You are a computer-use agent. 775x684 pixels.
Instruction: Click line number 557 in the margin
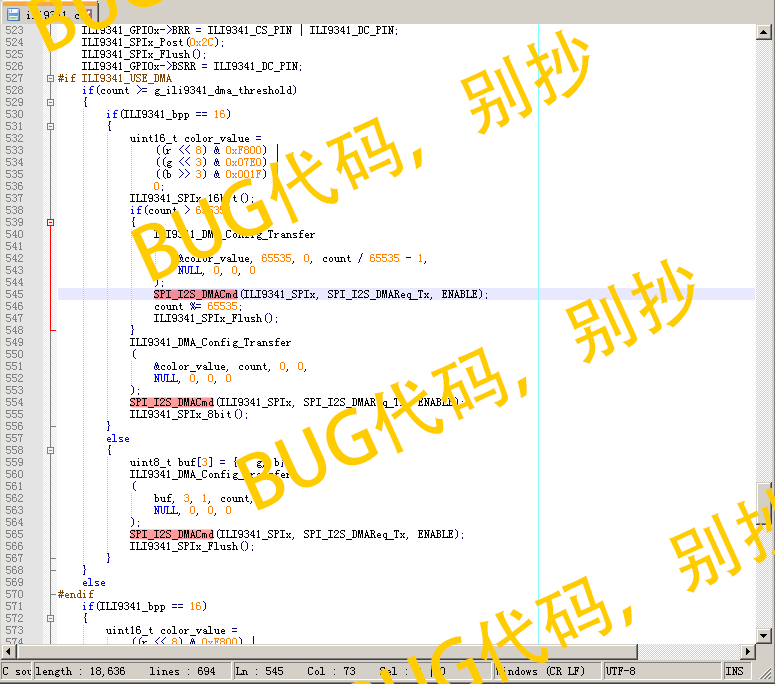pyautogui.click(x=14, y=438)
